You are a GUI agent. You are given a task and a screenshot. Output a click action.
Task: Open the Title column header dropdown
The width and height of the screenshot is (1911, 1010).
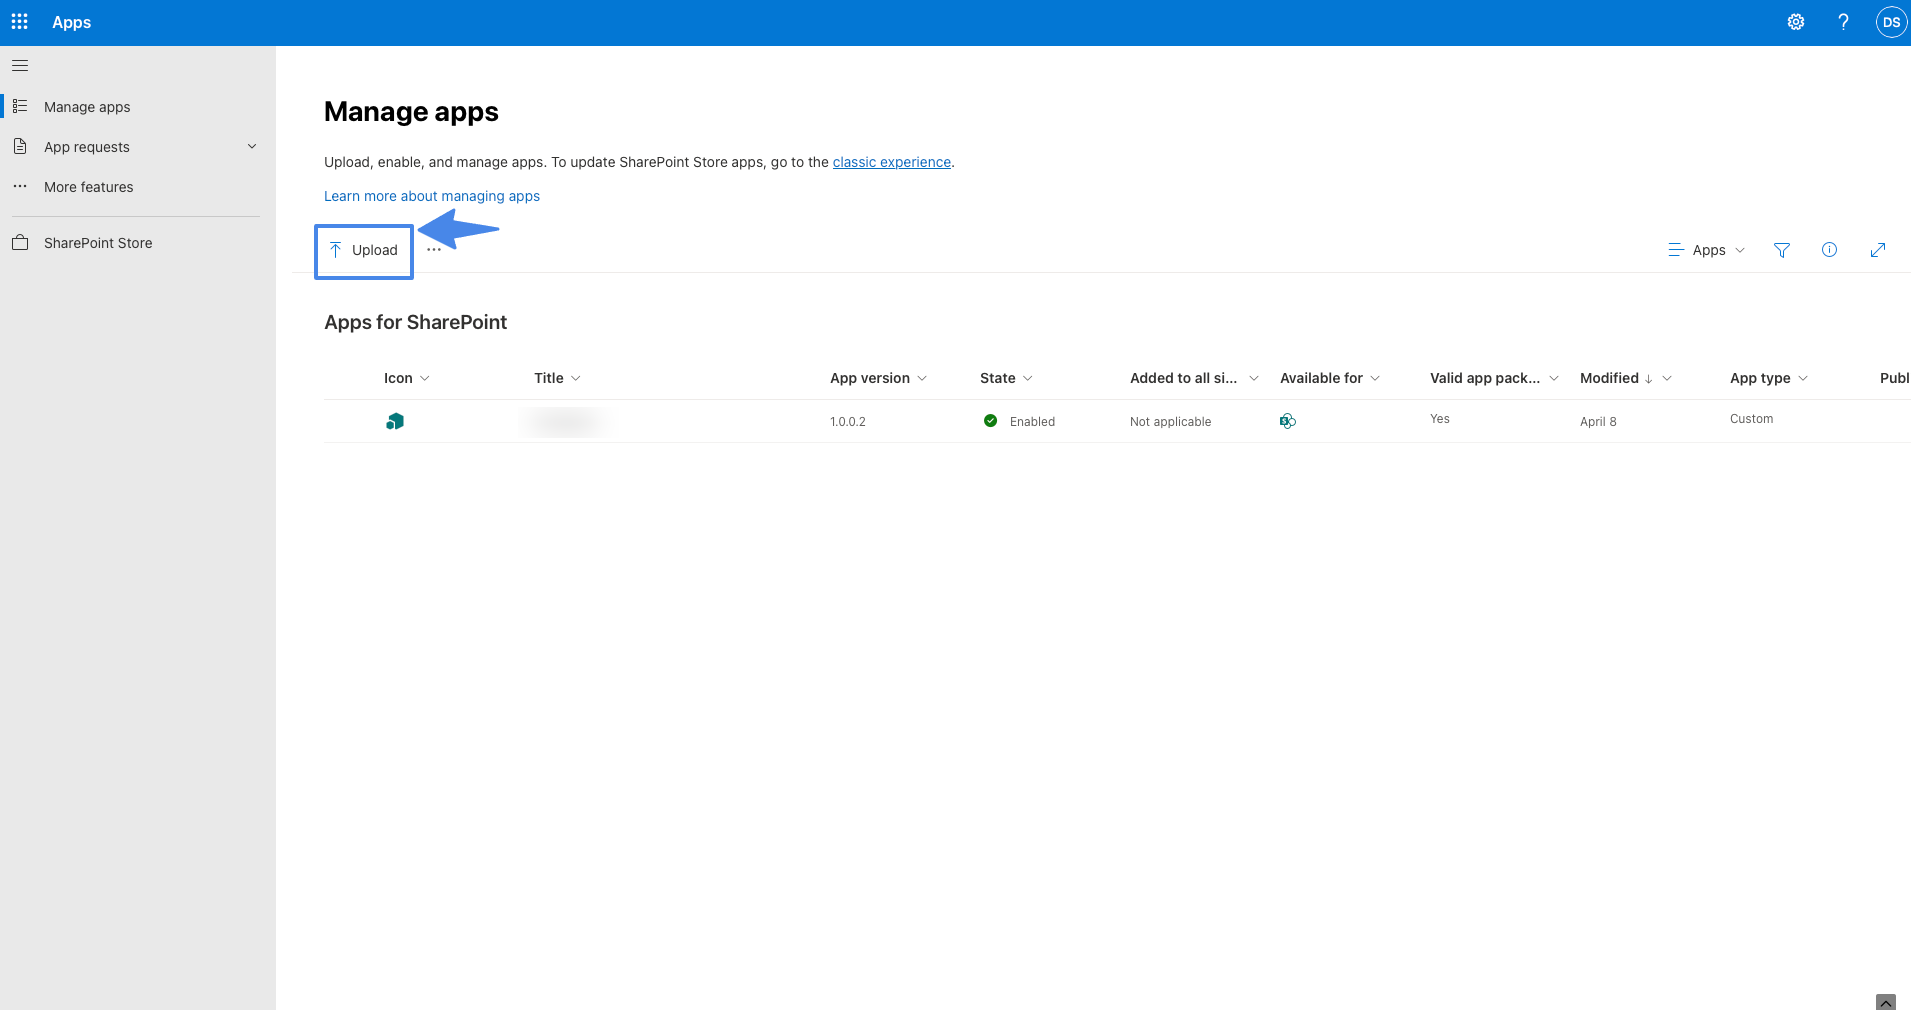[556, 378]
